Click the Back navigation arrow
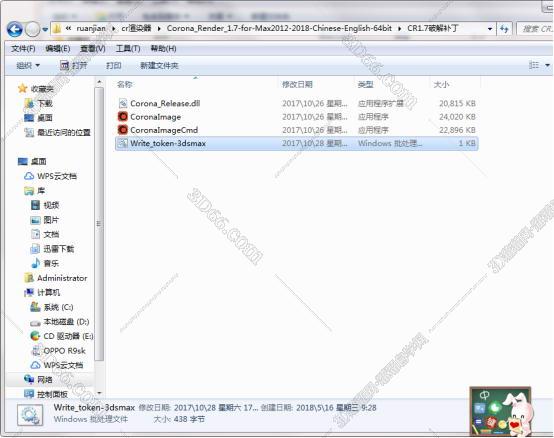Viewport: 554px width, 438px height. coord(15,29)
